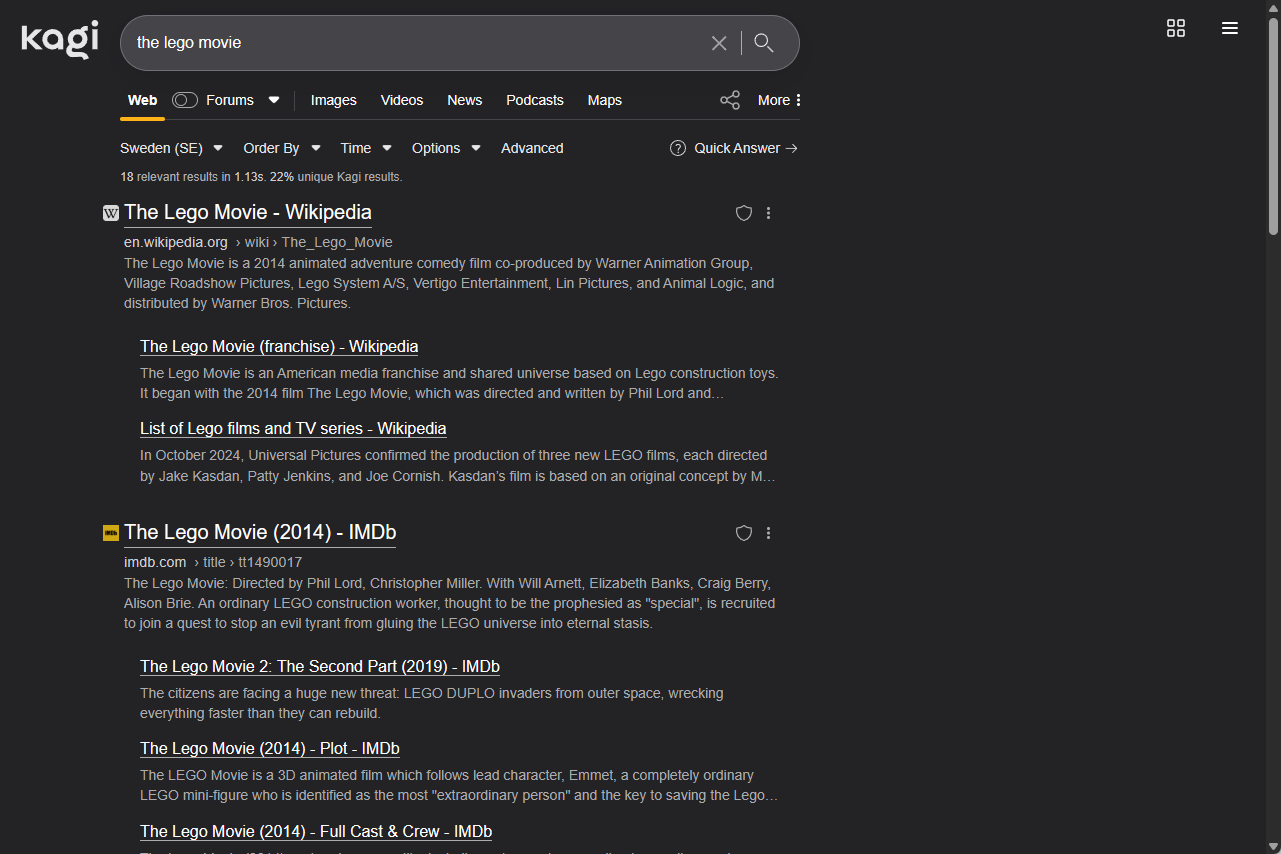Click shield icon beside Wikipedia result
Viewport: 1281px width, 854px height.
pos(743,213)
